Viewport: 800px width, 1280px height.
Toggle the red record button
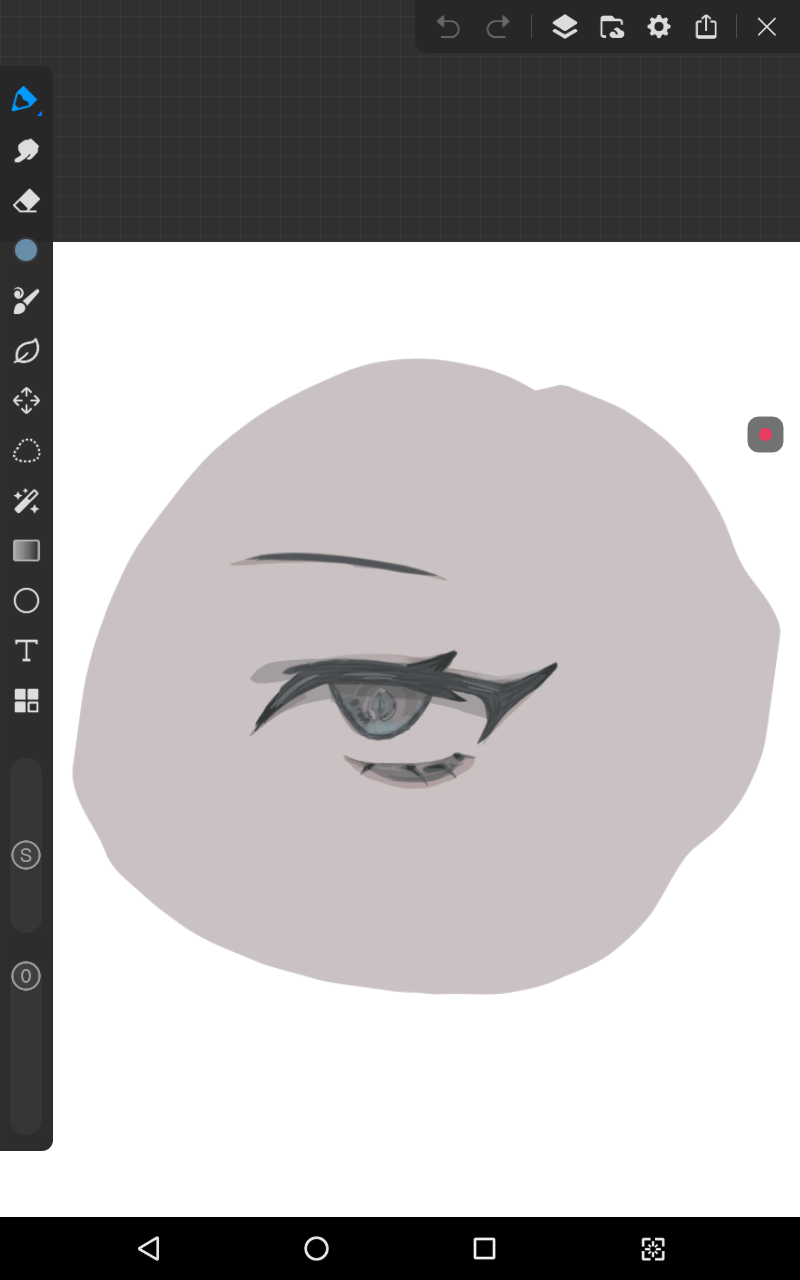[x=765, y=435]
